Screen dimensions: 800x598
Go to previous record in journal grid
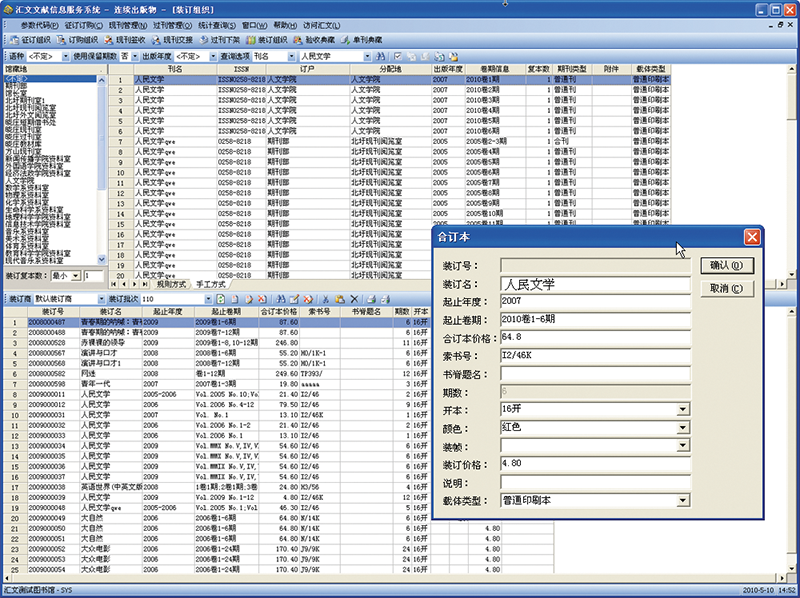click(x=124, y=284)
